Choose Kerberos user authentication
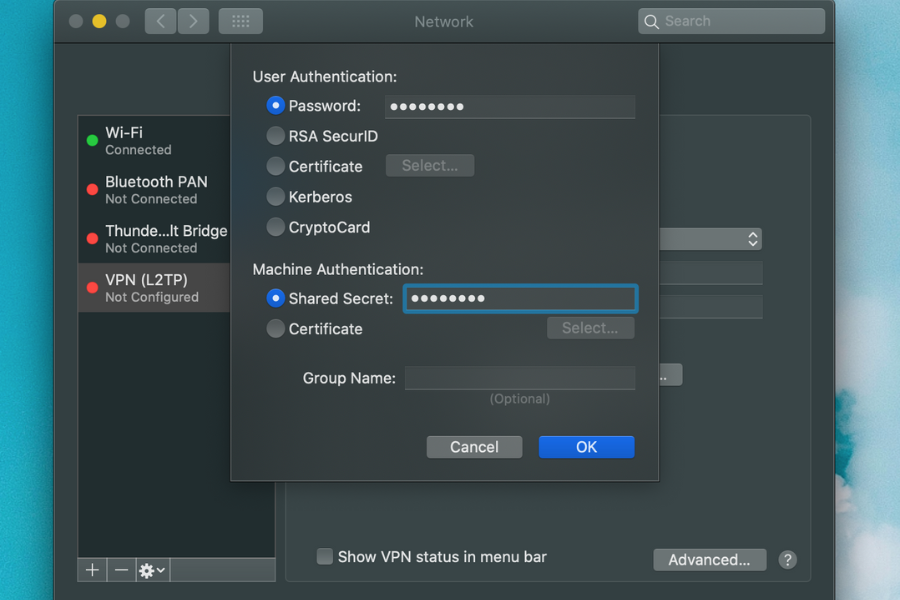 pos(276,197)
